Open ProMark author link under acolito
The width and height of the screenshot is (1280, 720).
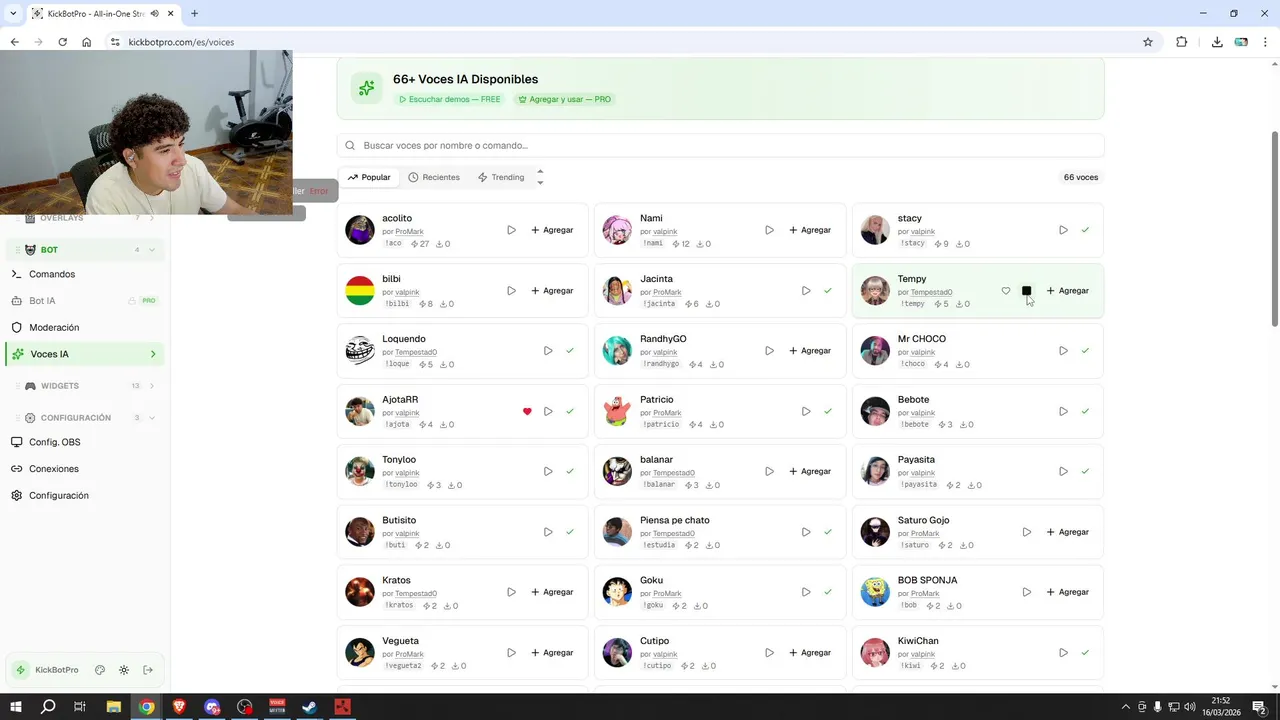(x=409, y=232)
